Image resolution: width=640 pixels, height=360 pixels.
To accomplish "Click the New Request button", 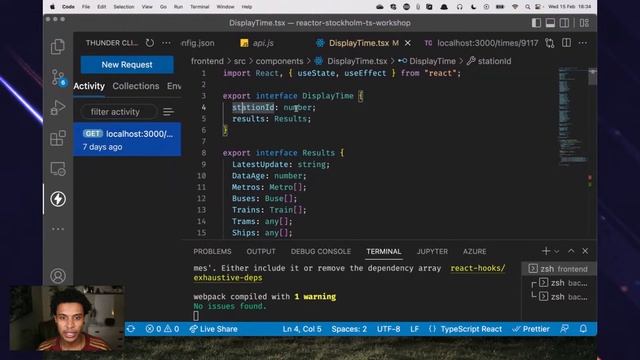I will click(127, 64).
